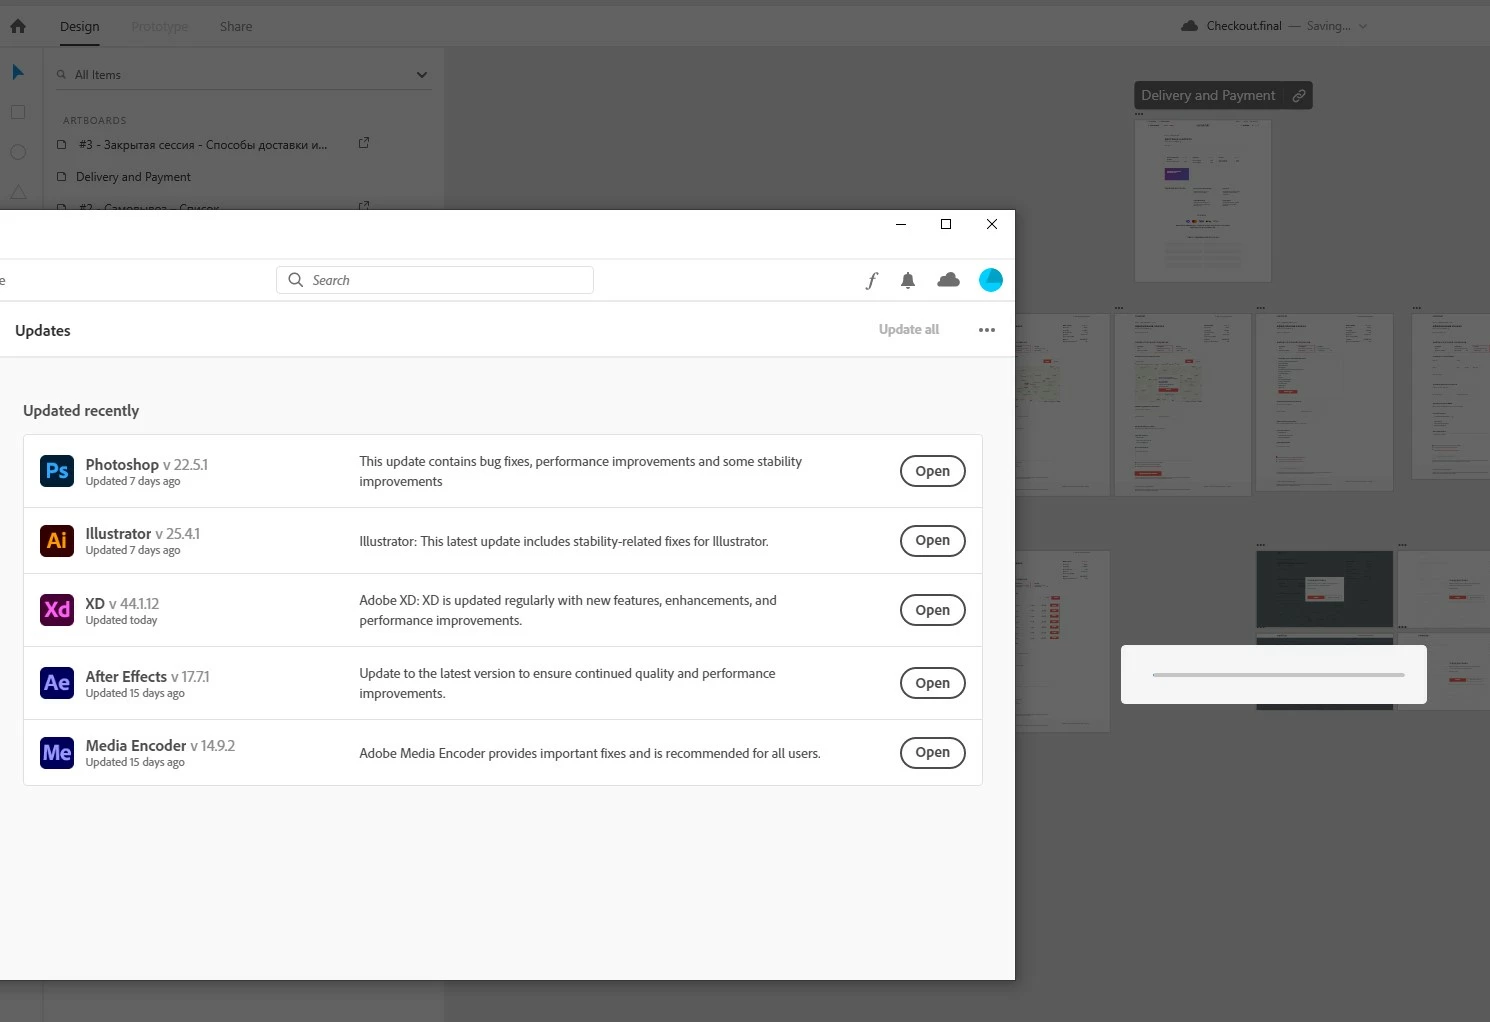Screen dimensions: 1490x1022
Task: Select the arrow Select tool in XD
Action: (18, 72)
